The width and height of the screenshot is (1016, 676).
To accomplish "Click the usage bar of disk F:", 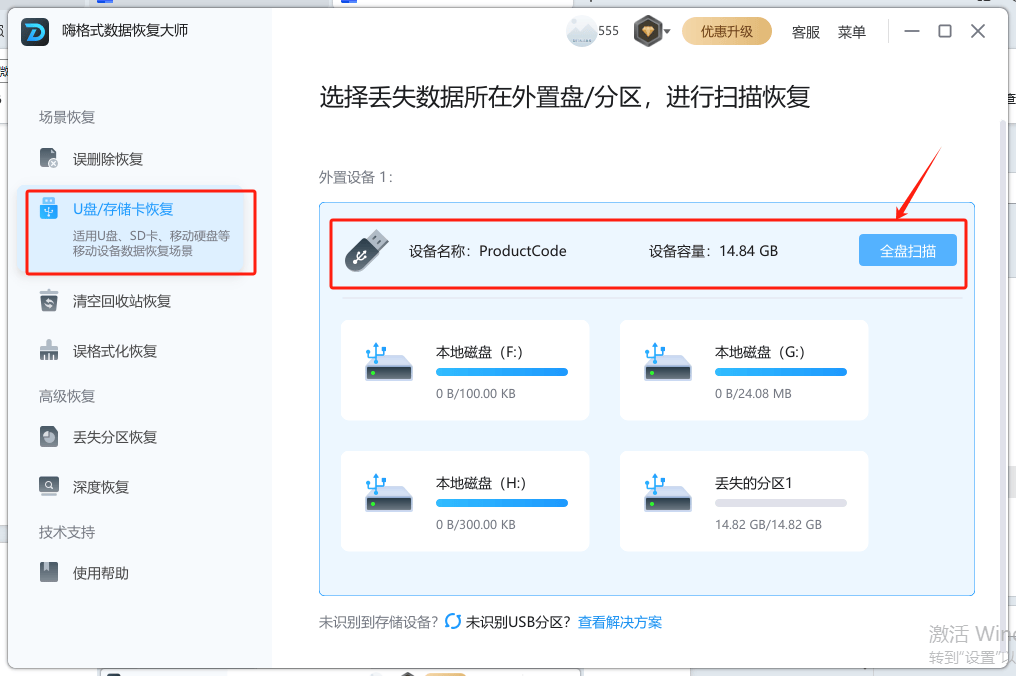I will point(502,372).
